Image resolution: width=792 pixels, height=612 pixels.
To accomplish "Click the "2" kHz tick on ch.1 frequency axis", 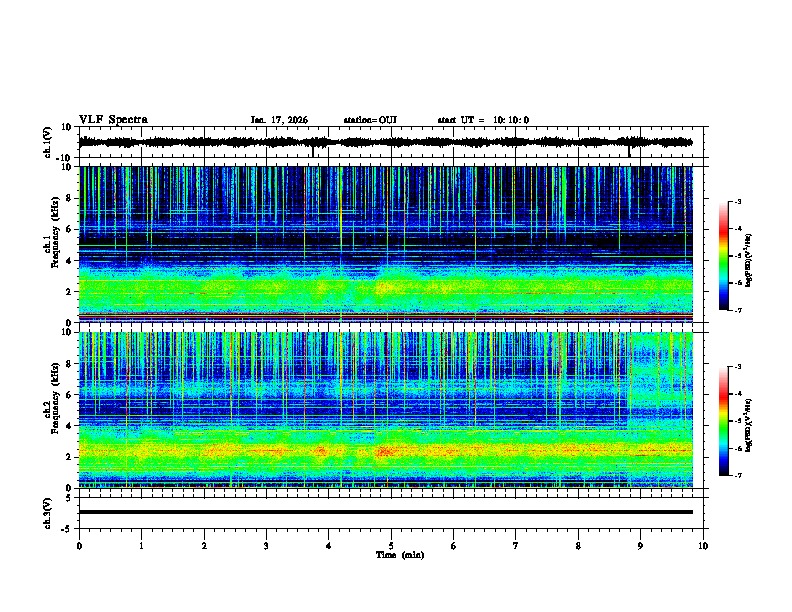I will pos(70,292).
